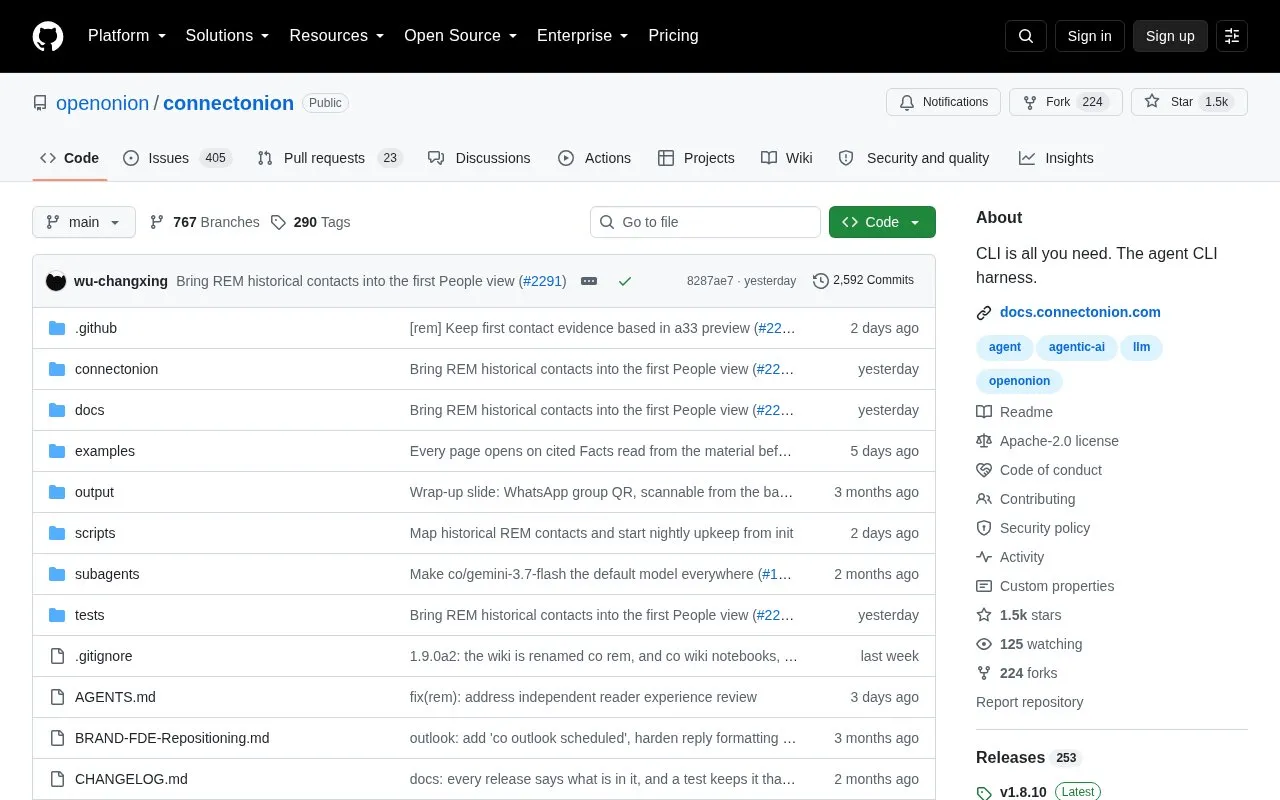The width and height of the screenshot is (1280, 800).
Task: View 290 Tags list
Action: point(310,222)
